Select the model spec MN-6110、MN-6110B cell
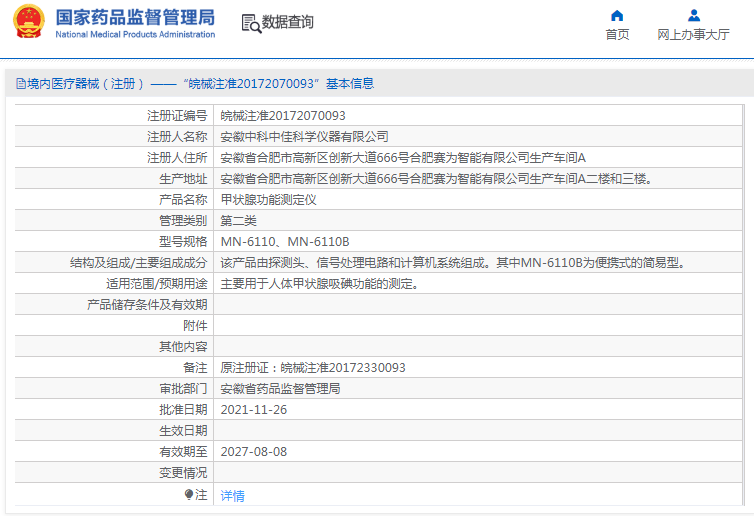 pos(285,242)
